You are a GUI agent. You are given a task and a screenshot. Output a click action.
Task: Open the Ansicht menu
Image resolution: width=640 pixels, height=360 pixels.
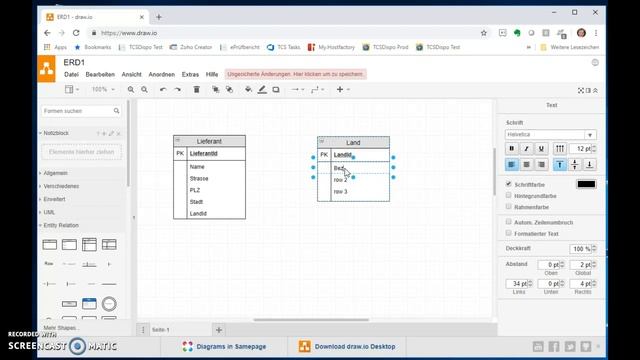click(x=131, y=74)
